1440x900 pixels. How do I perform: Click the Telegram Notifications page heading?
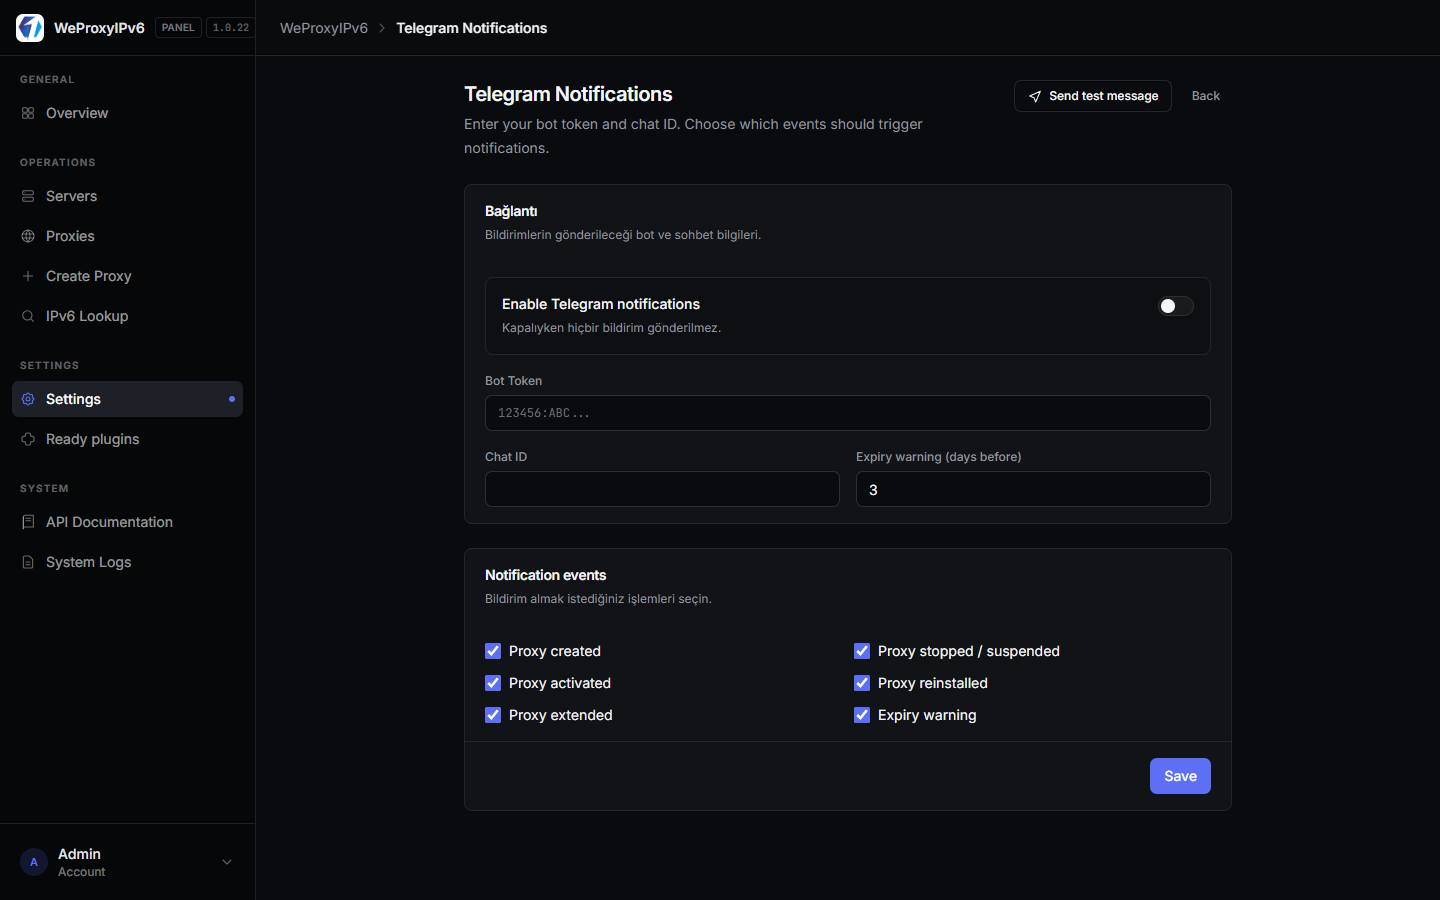[568, 94]
